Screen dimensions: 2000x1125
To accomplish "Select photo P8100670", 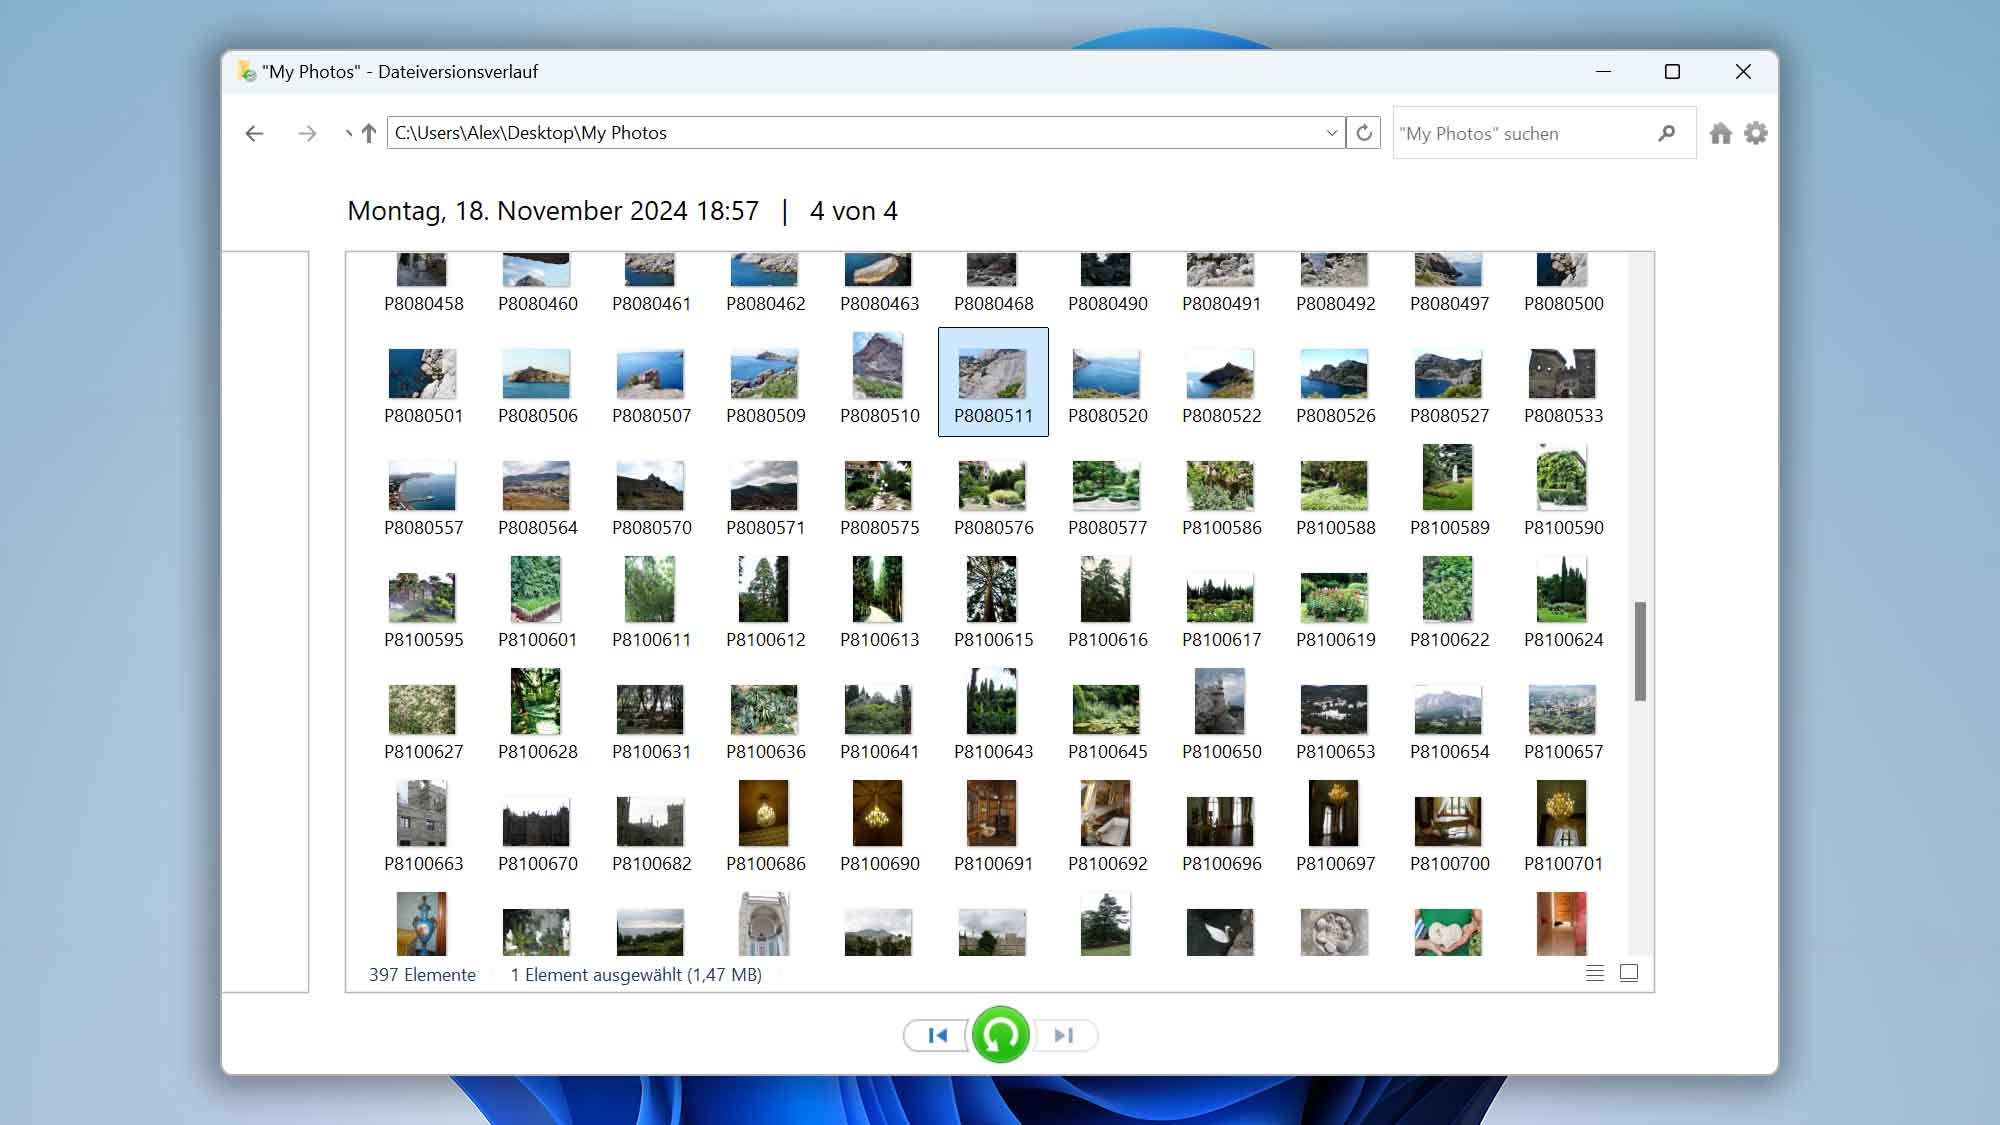I will [538, 830].
